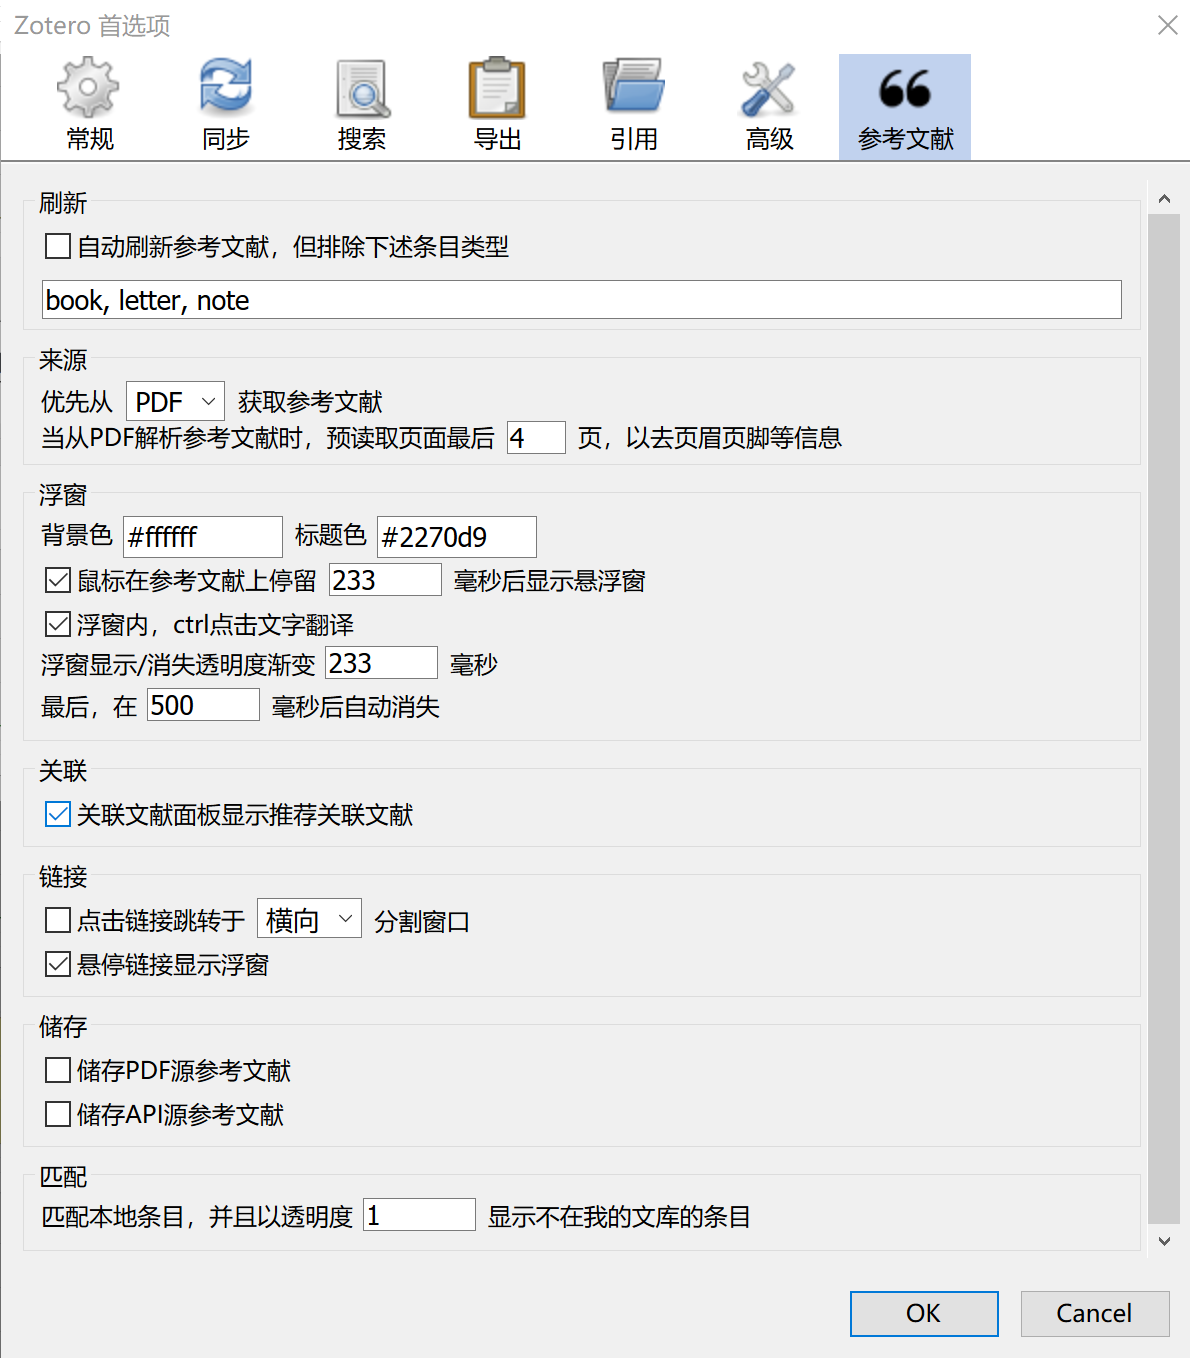点击排除条目类型输入框

pos(581,299)
